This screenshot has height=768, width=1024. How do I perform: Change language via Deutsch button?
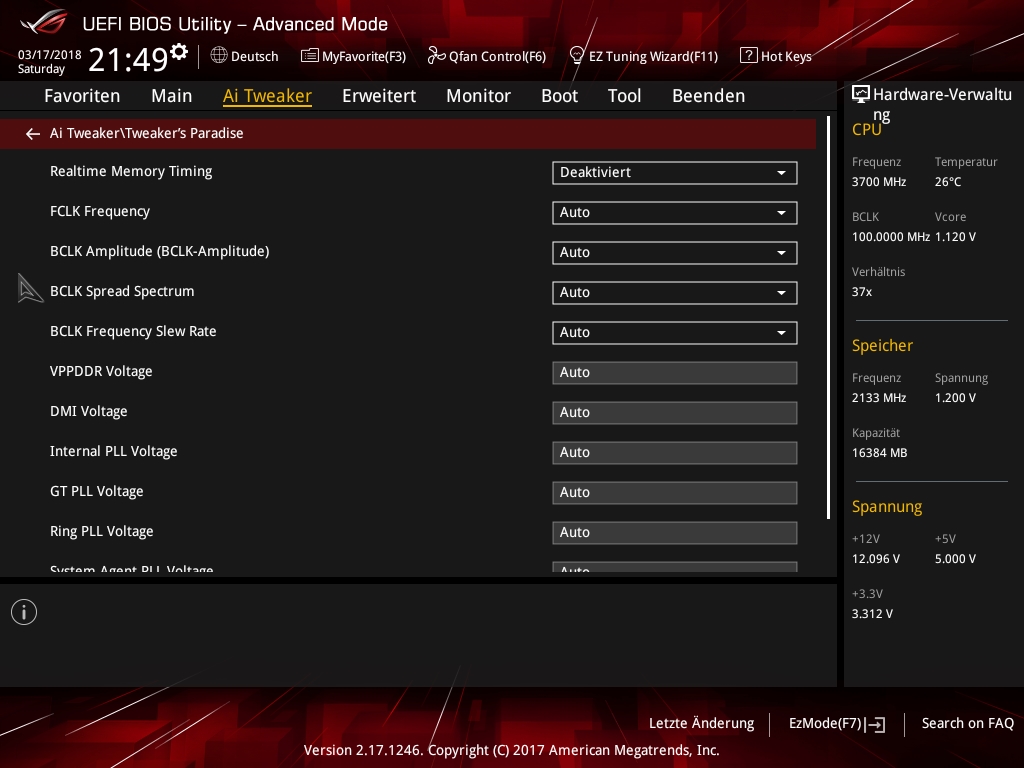tap(245, 56)
